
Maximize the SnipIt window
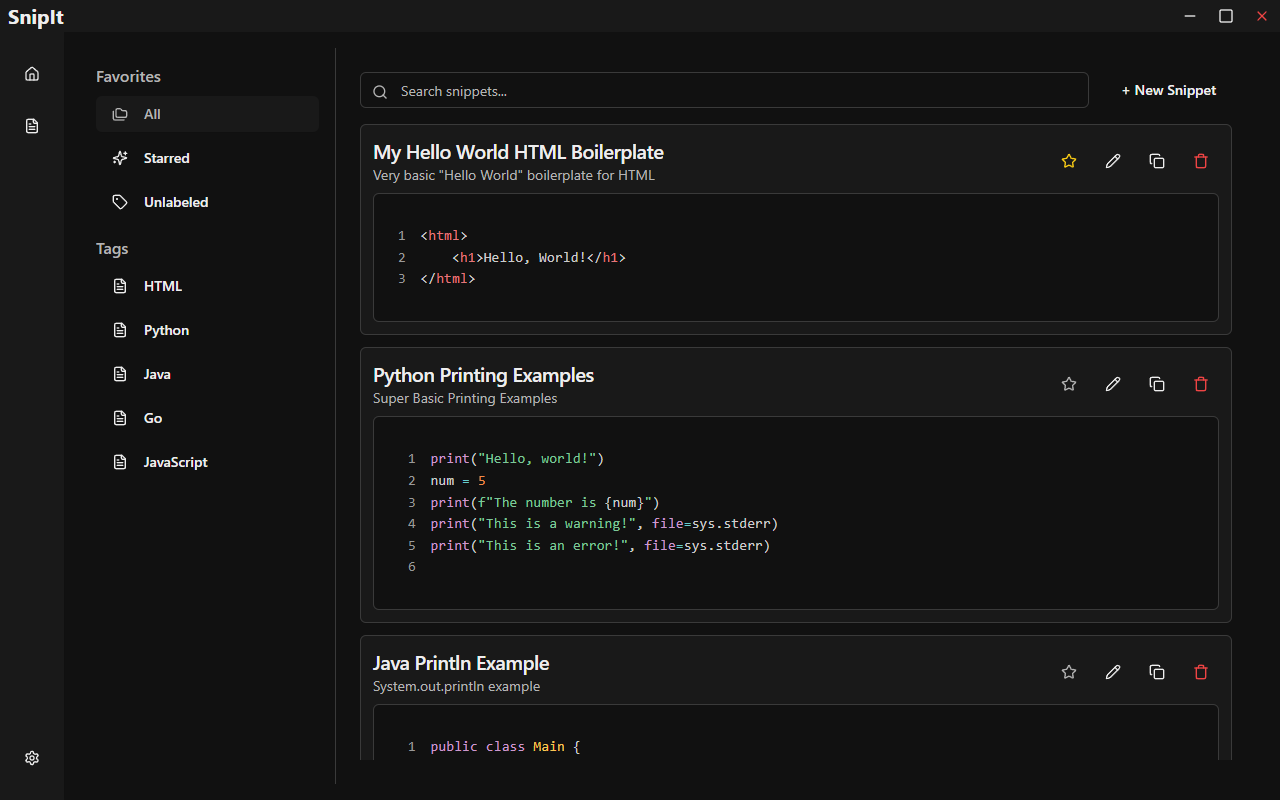click(x=1226, y=16)
